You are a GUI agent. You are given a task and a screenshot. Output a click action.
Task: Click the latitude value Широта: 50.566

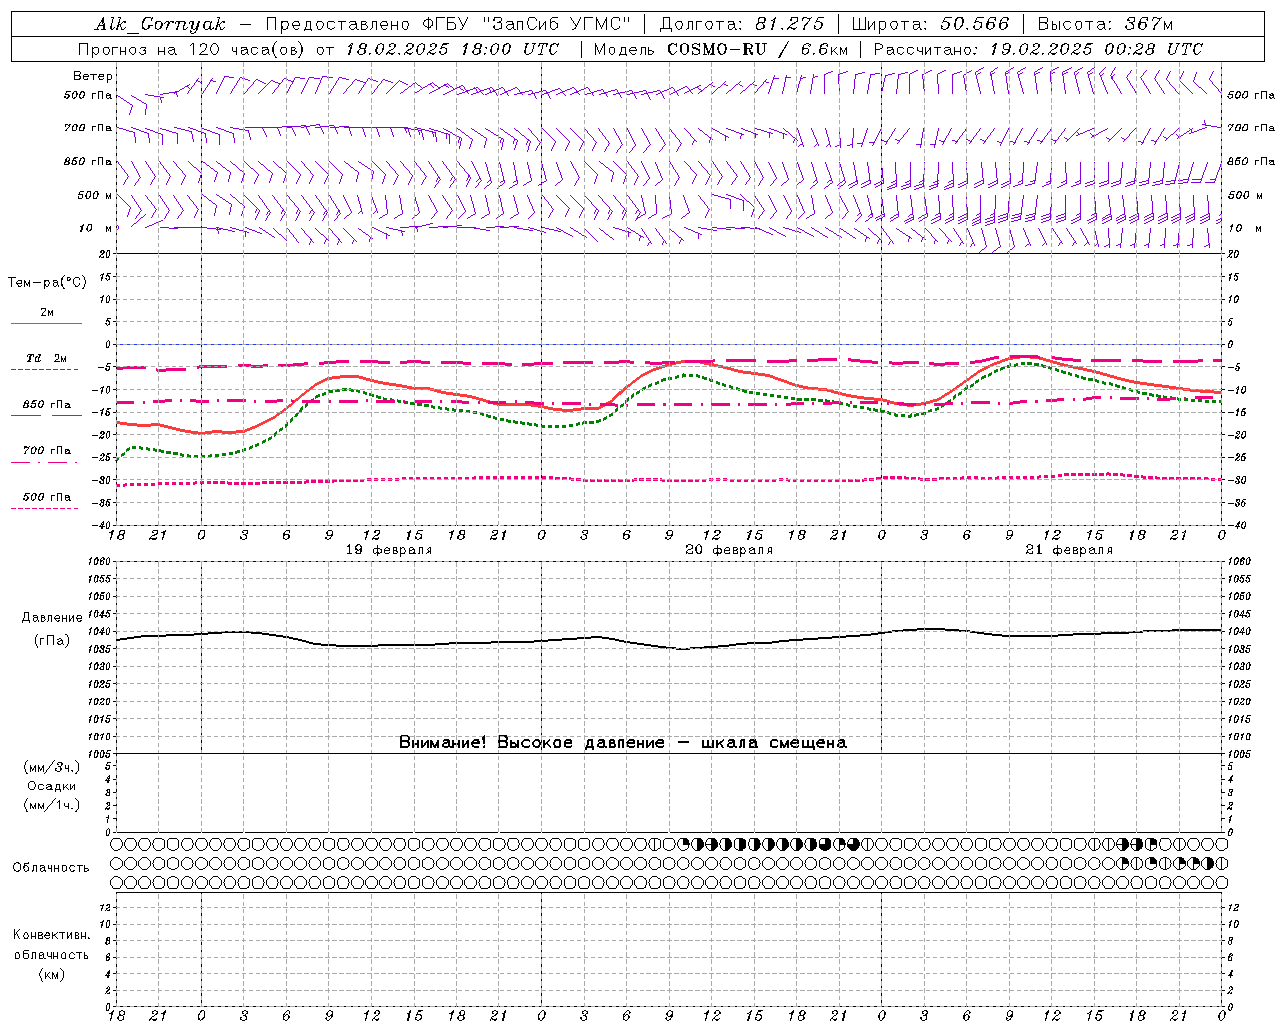coord(930,24)
